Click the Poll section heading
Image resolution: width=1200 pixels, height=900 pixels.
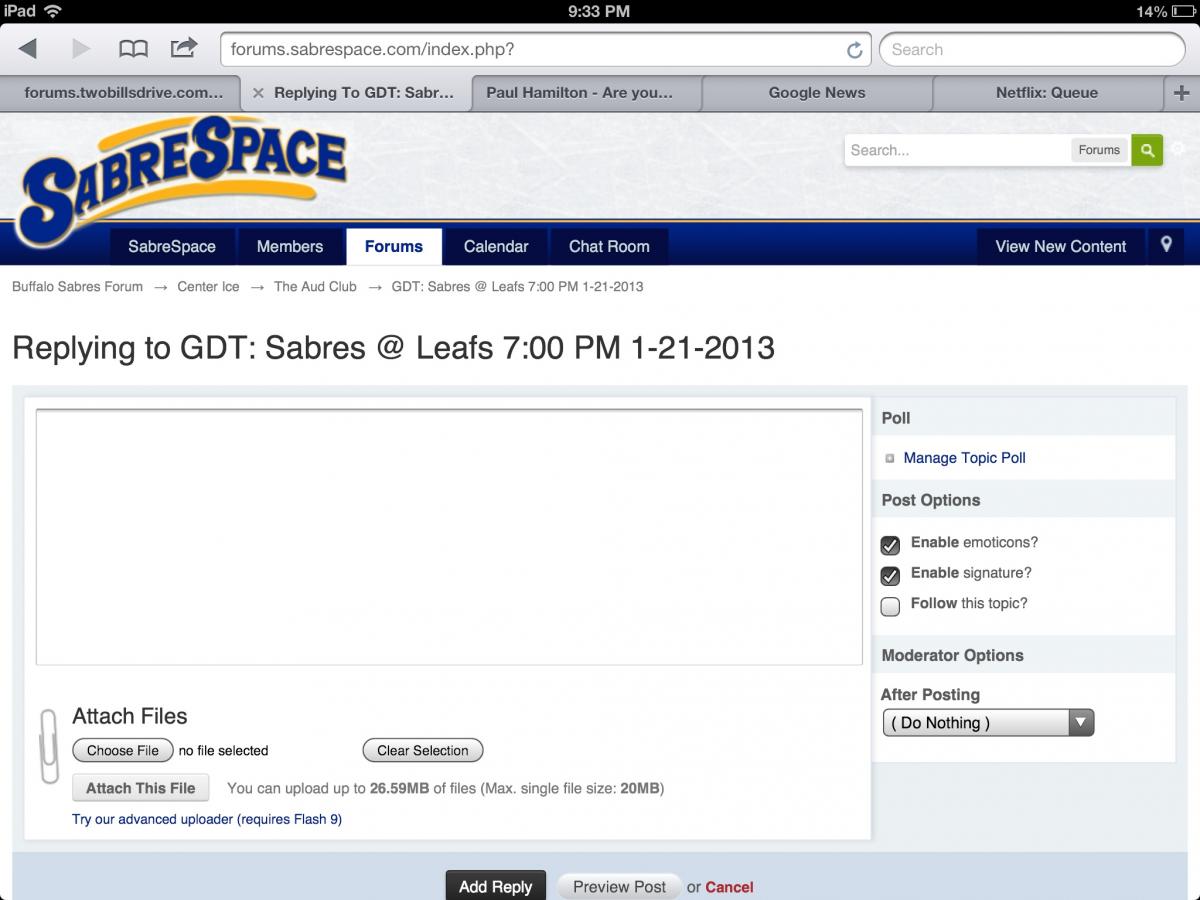coord(896,418)
